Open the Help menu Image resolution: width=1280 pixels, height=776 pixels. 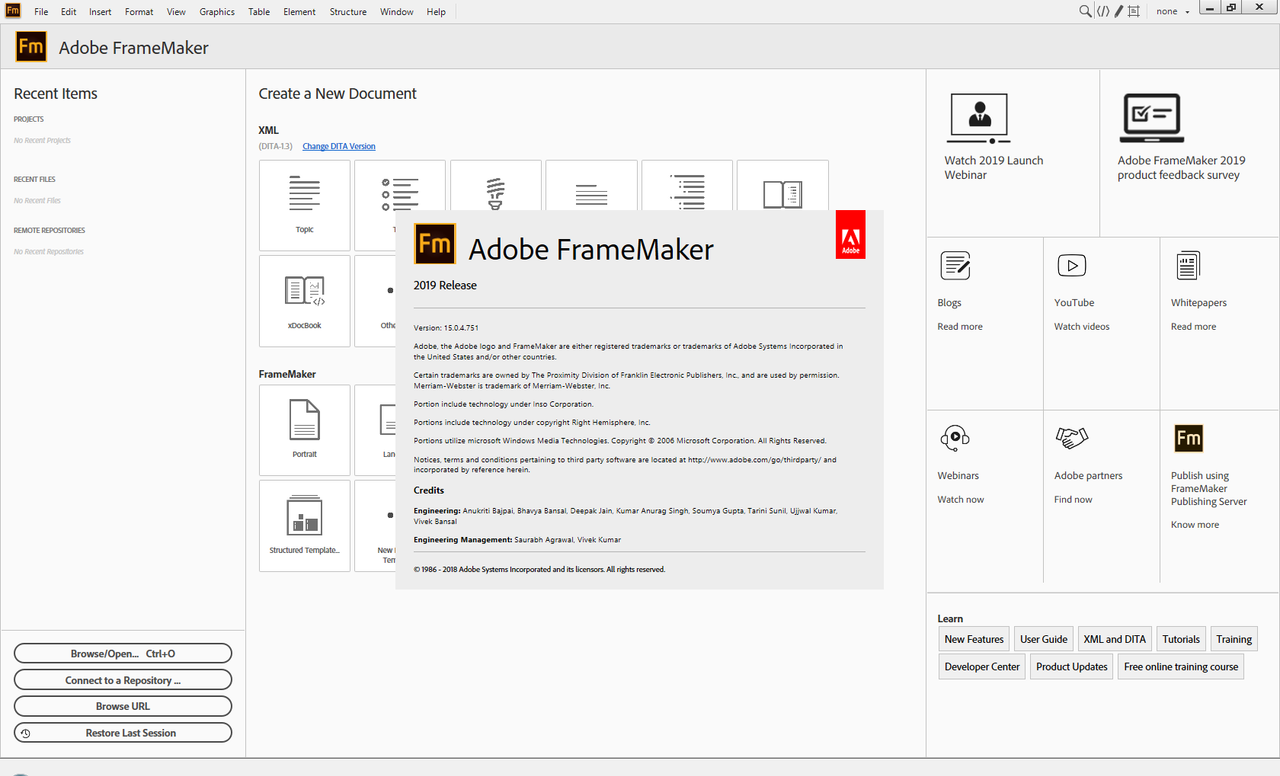(436, 12)
